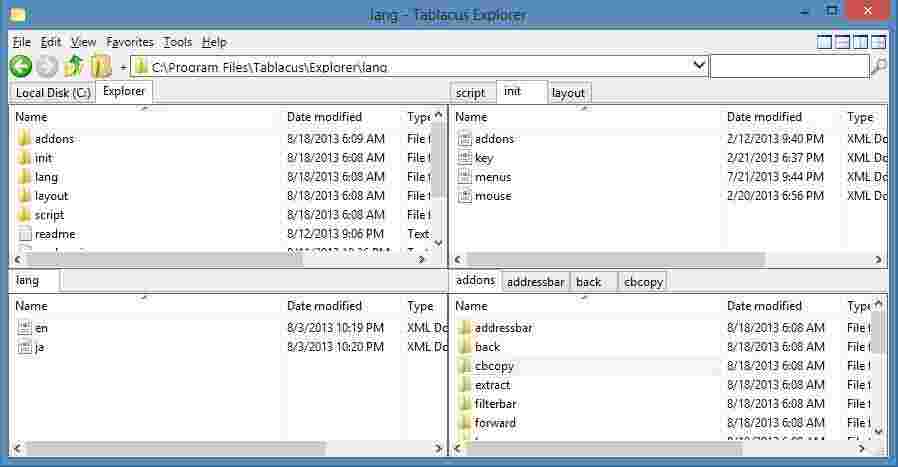The height and width of the screenshot is (467, 898).
Task: Select the key XML file icon
Action: tap(464, 158)
